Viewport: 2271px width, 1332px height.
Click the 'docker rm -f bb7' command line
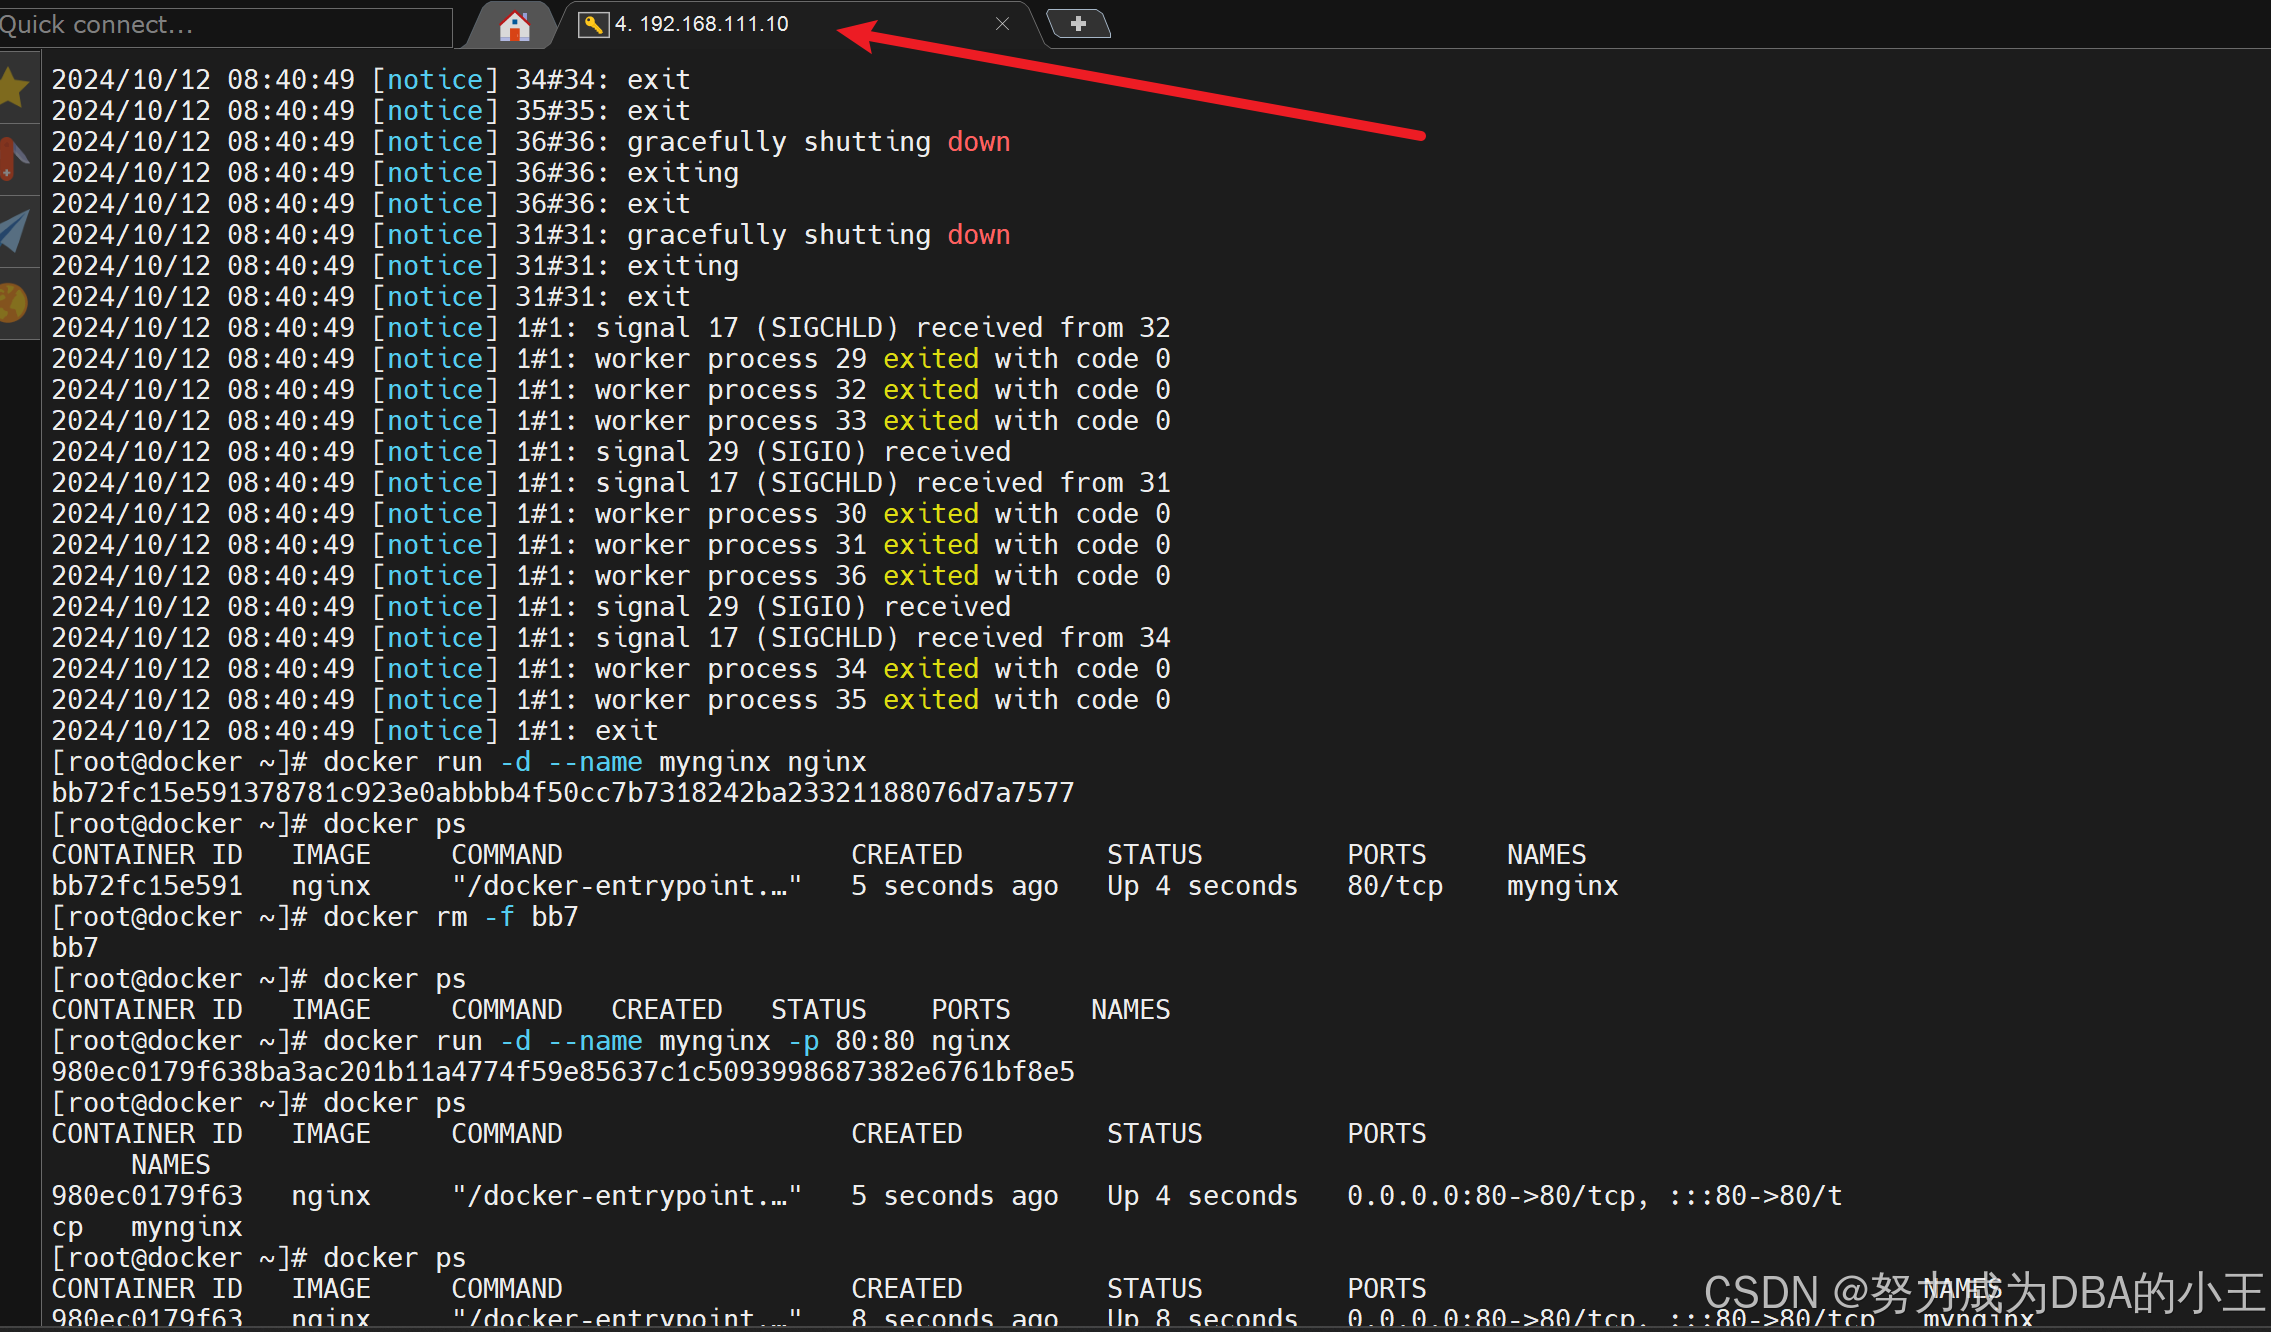pyautogui.click(x=450, y=917)
